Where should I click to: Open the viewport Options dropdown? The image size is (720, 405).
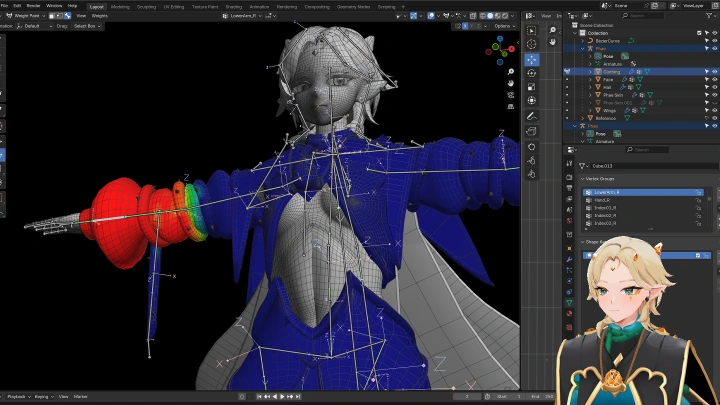pos(505,26)
